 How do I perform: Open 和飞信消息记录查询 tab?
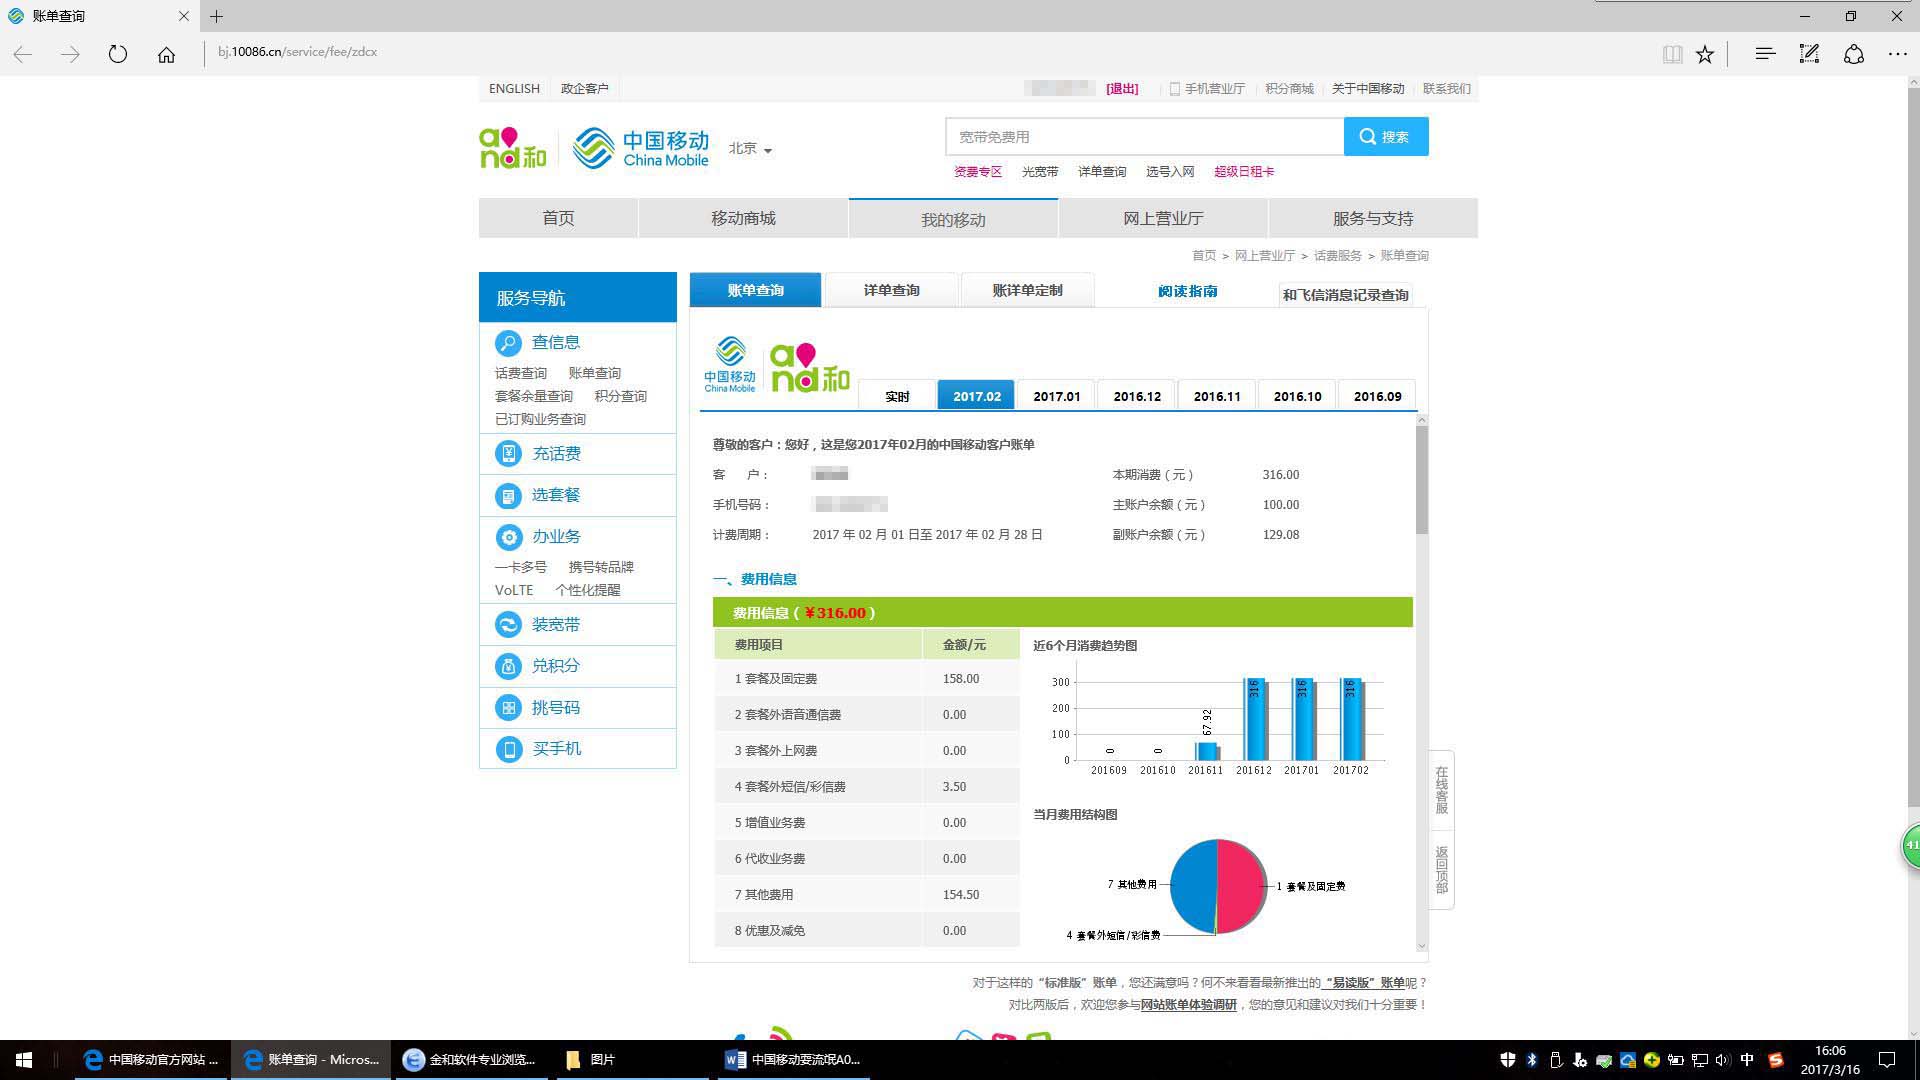coord(1346,295)
